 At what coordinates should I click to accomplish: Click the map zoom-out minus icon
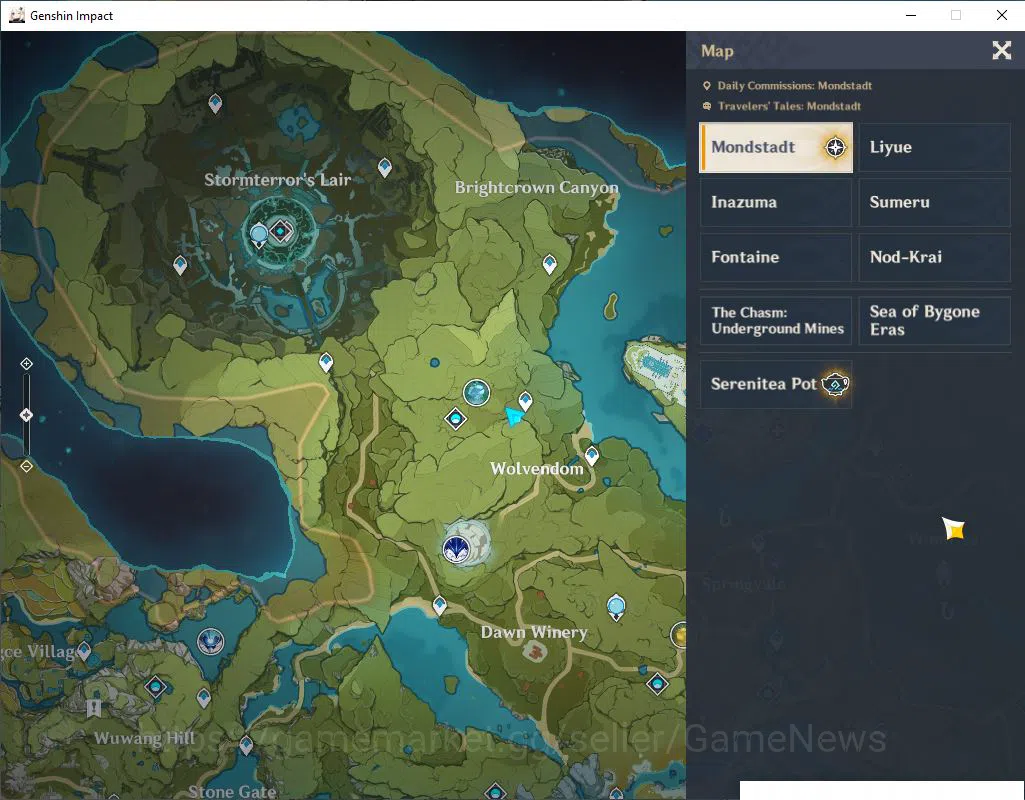pyautogui.click(x=26, y=466)
